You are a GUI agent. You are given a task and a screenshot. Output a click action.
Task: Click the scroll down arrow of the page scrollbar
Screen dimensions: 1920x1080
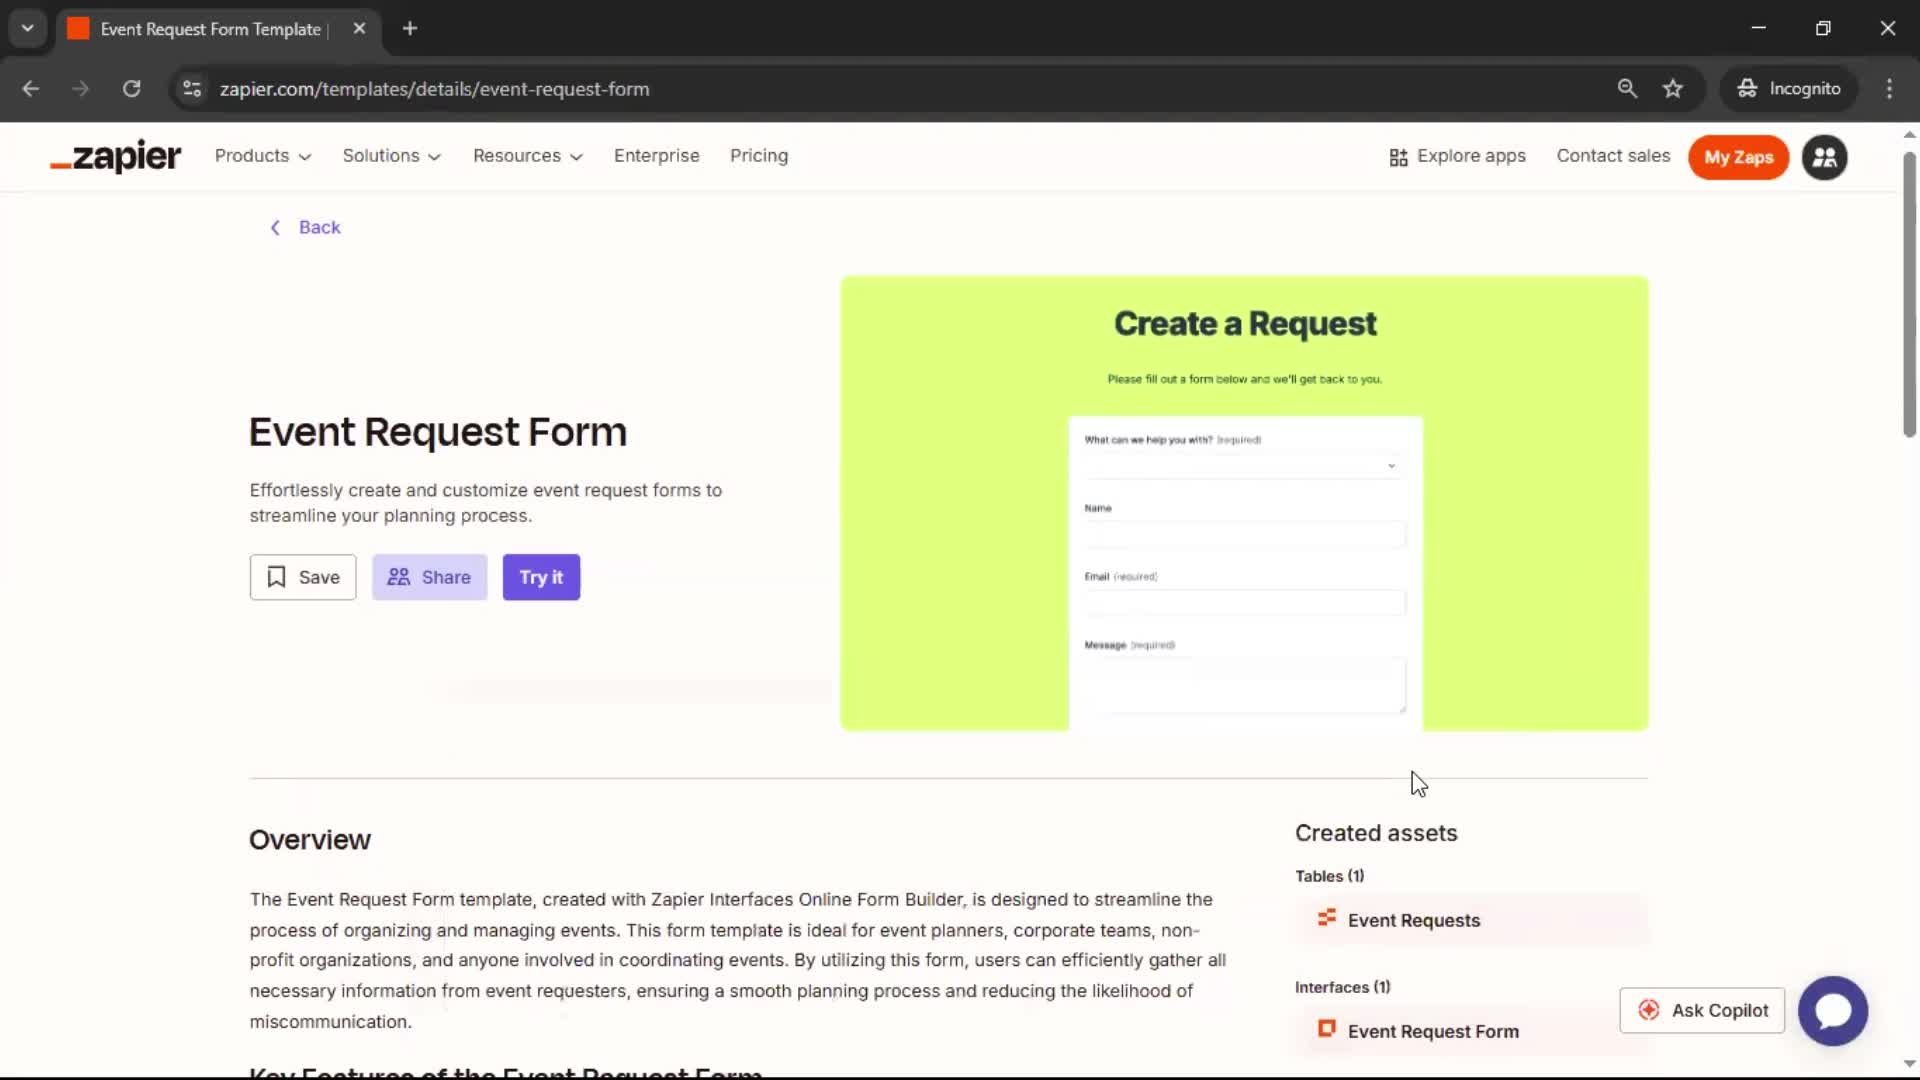coord(1909,1064)
